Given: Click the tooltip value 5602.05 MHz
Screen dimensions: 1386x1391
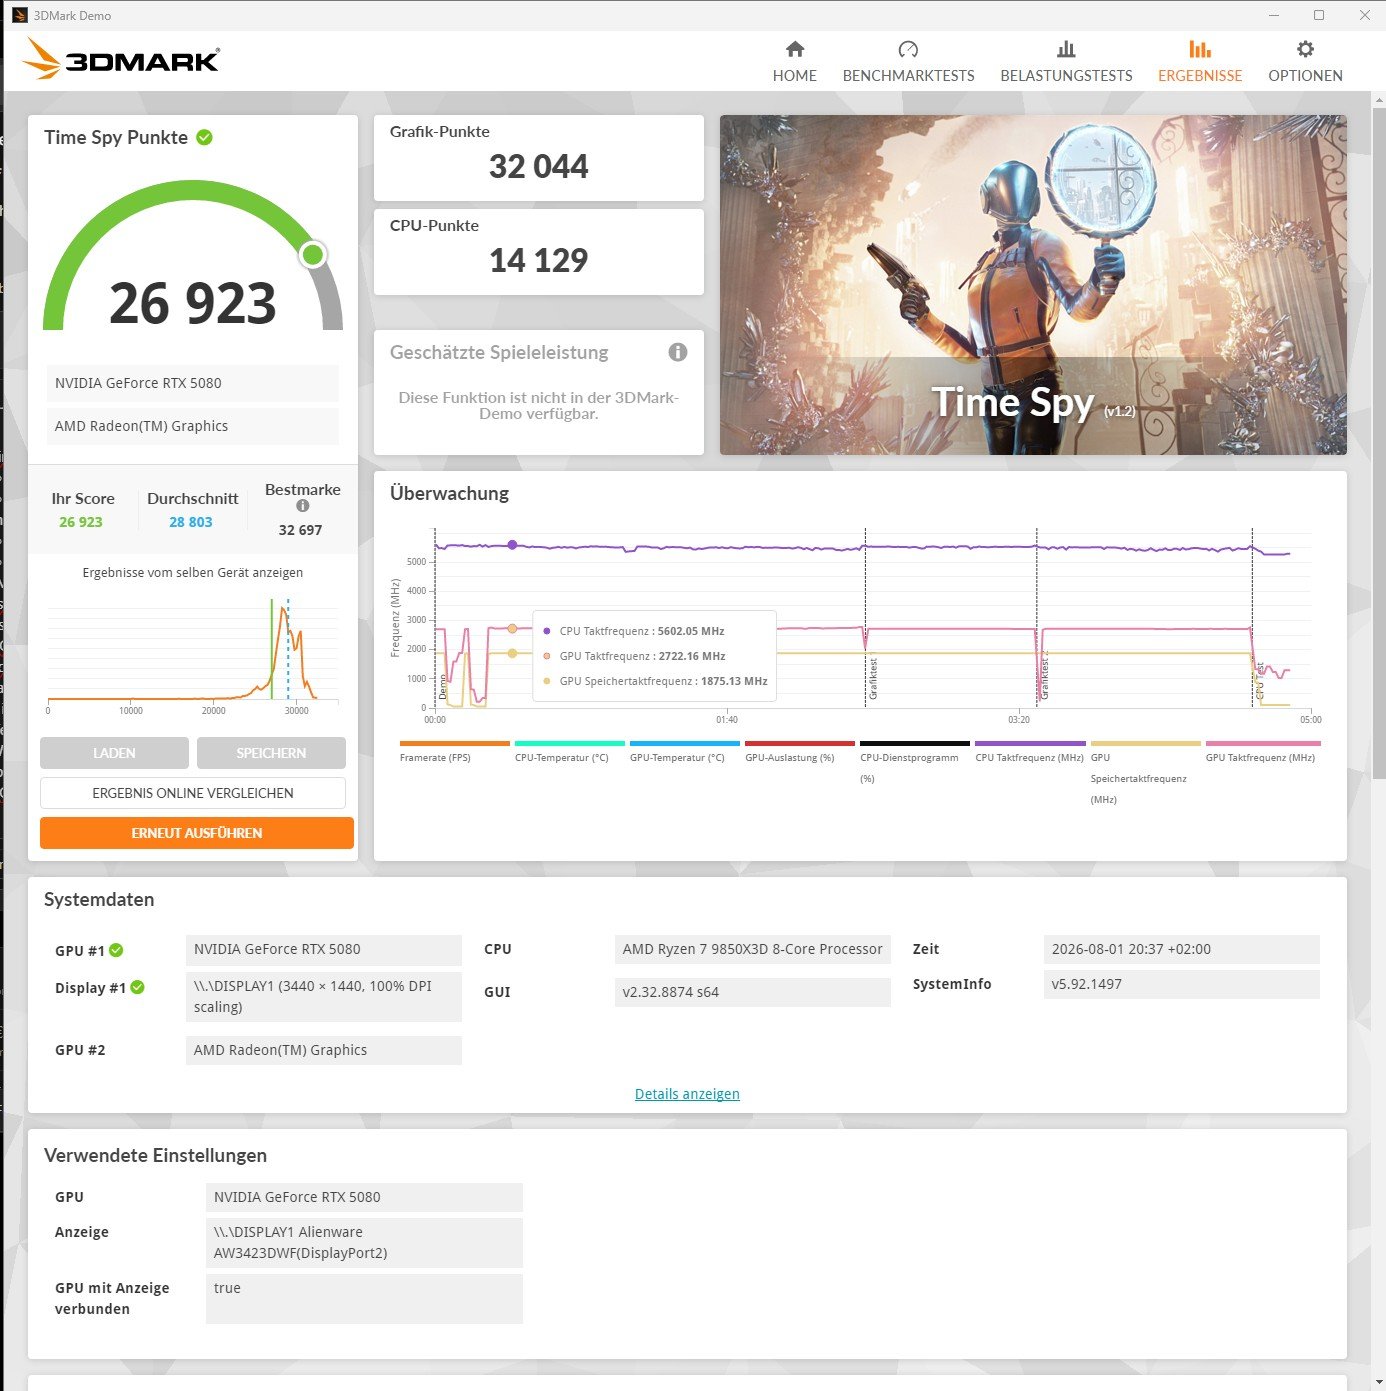Looking at the screenshot, I should coord(691,632).
